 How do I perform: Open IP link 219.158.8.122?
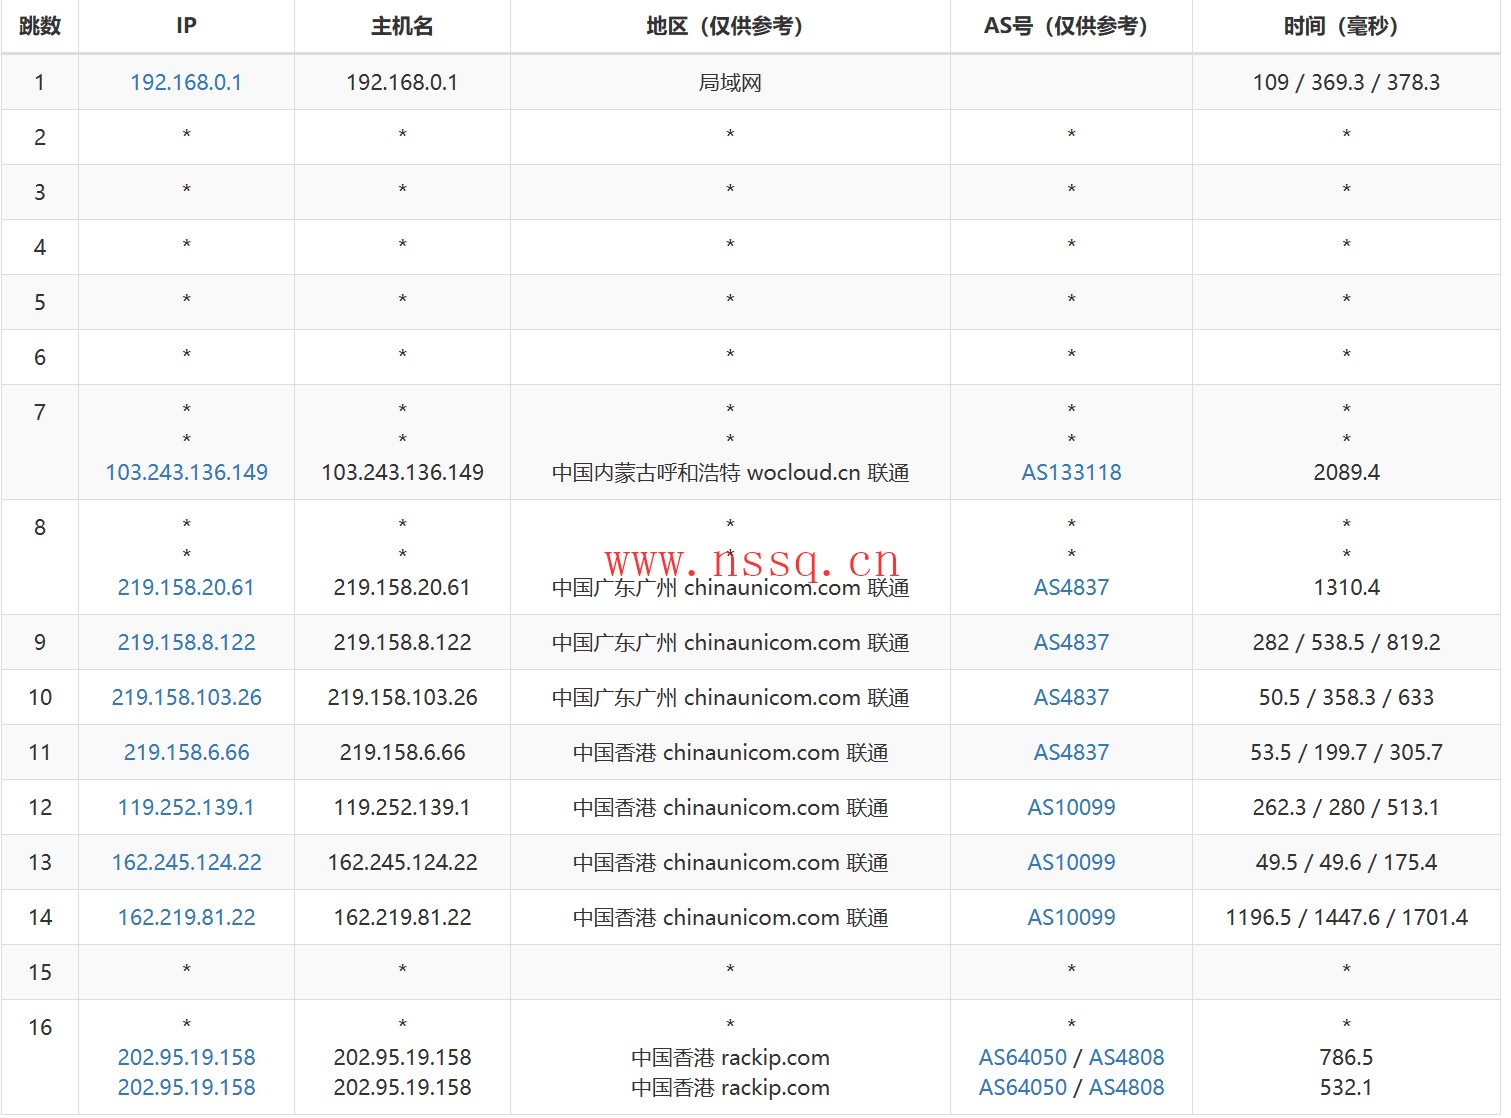(x=186, y=642)
